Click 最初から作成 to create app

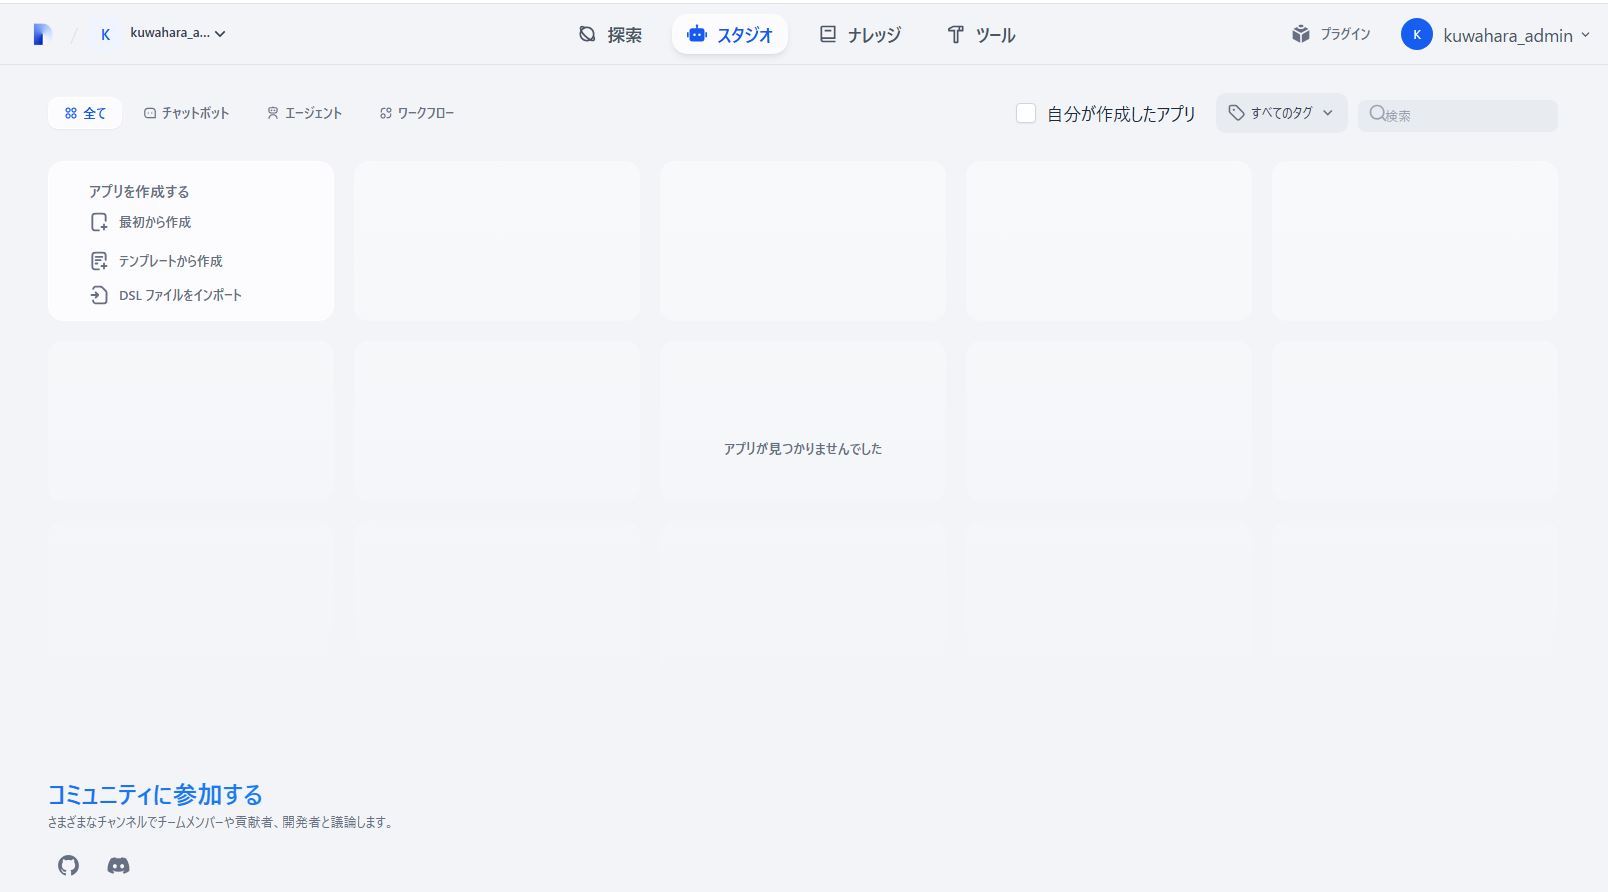tap(154, 222)
